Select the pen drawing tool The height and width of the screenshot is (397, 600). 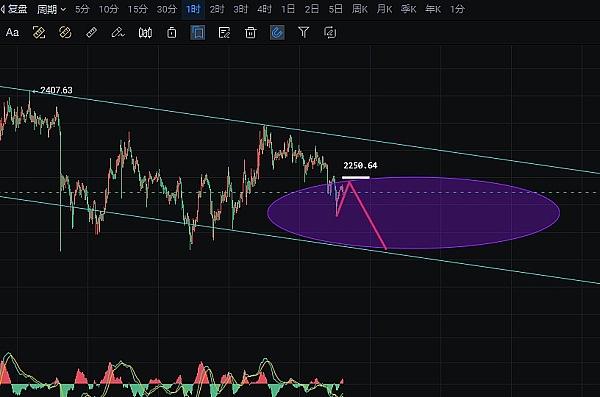click(117, 33)
